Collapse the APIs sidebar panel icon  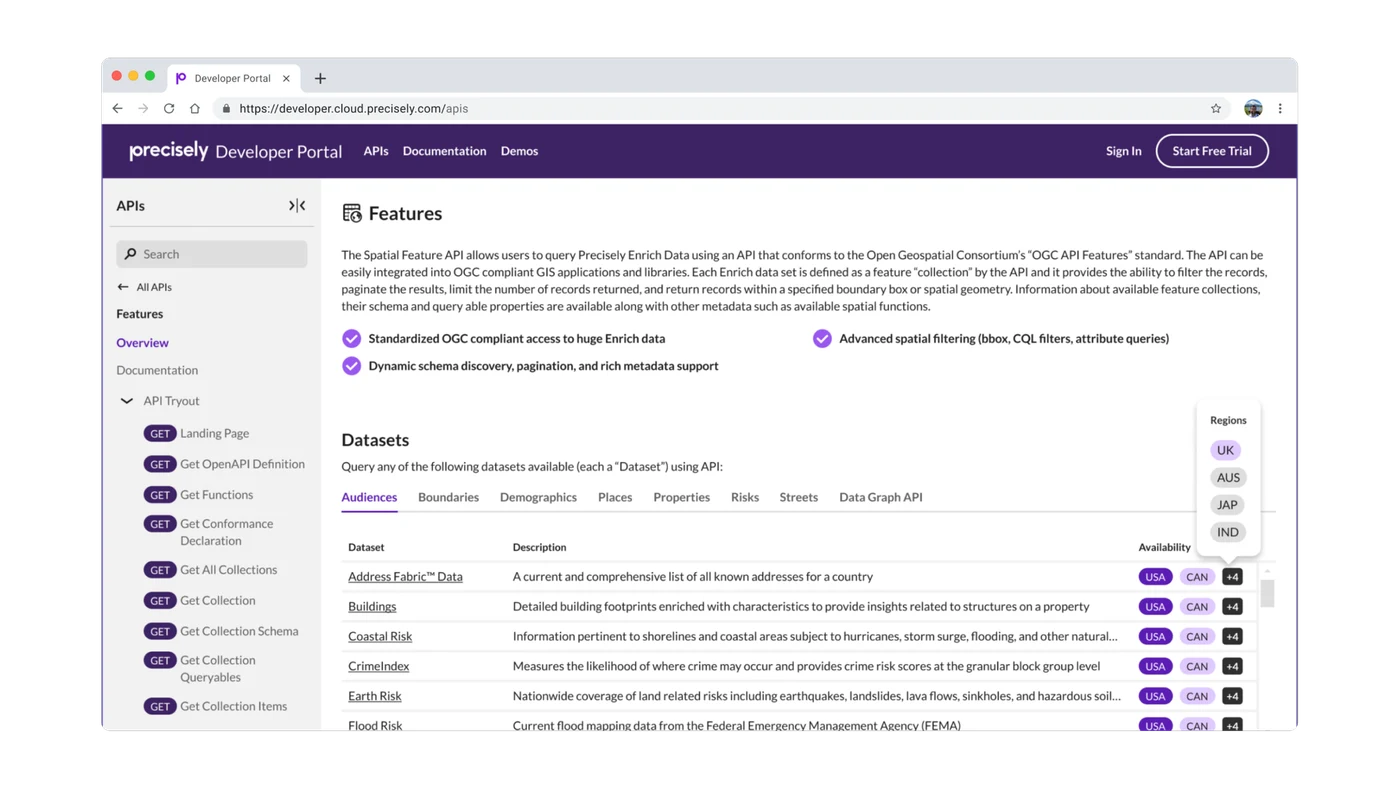[x=297, y=205]
